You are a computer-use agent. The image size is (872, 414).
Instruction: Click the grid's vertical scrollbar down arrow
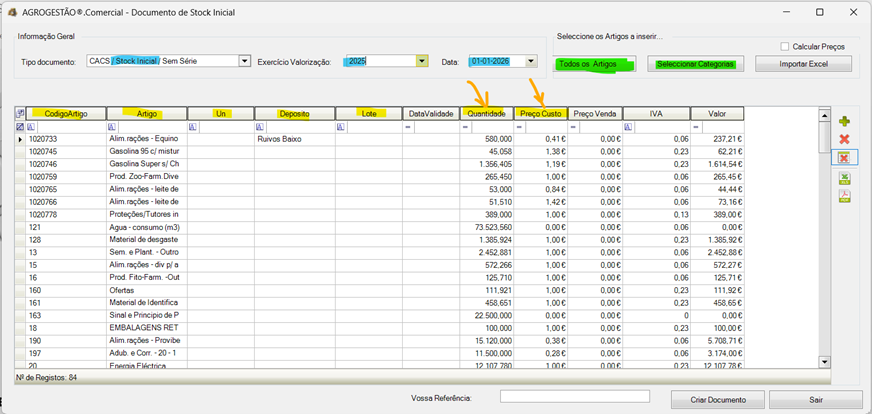coord(825,362)
